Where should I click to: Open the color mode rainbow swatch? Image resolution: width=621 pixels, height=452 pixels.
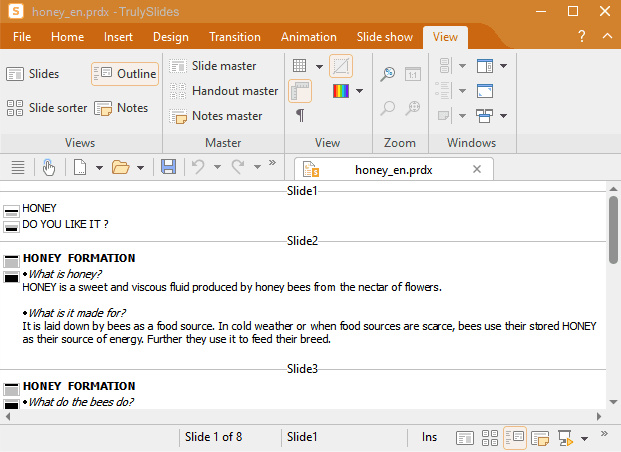[341, 91]
